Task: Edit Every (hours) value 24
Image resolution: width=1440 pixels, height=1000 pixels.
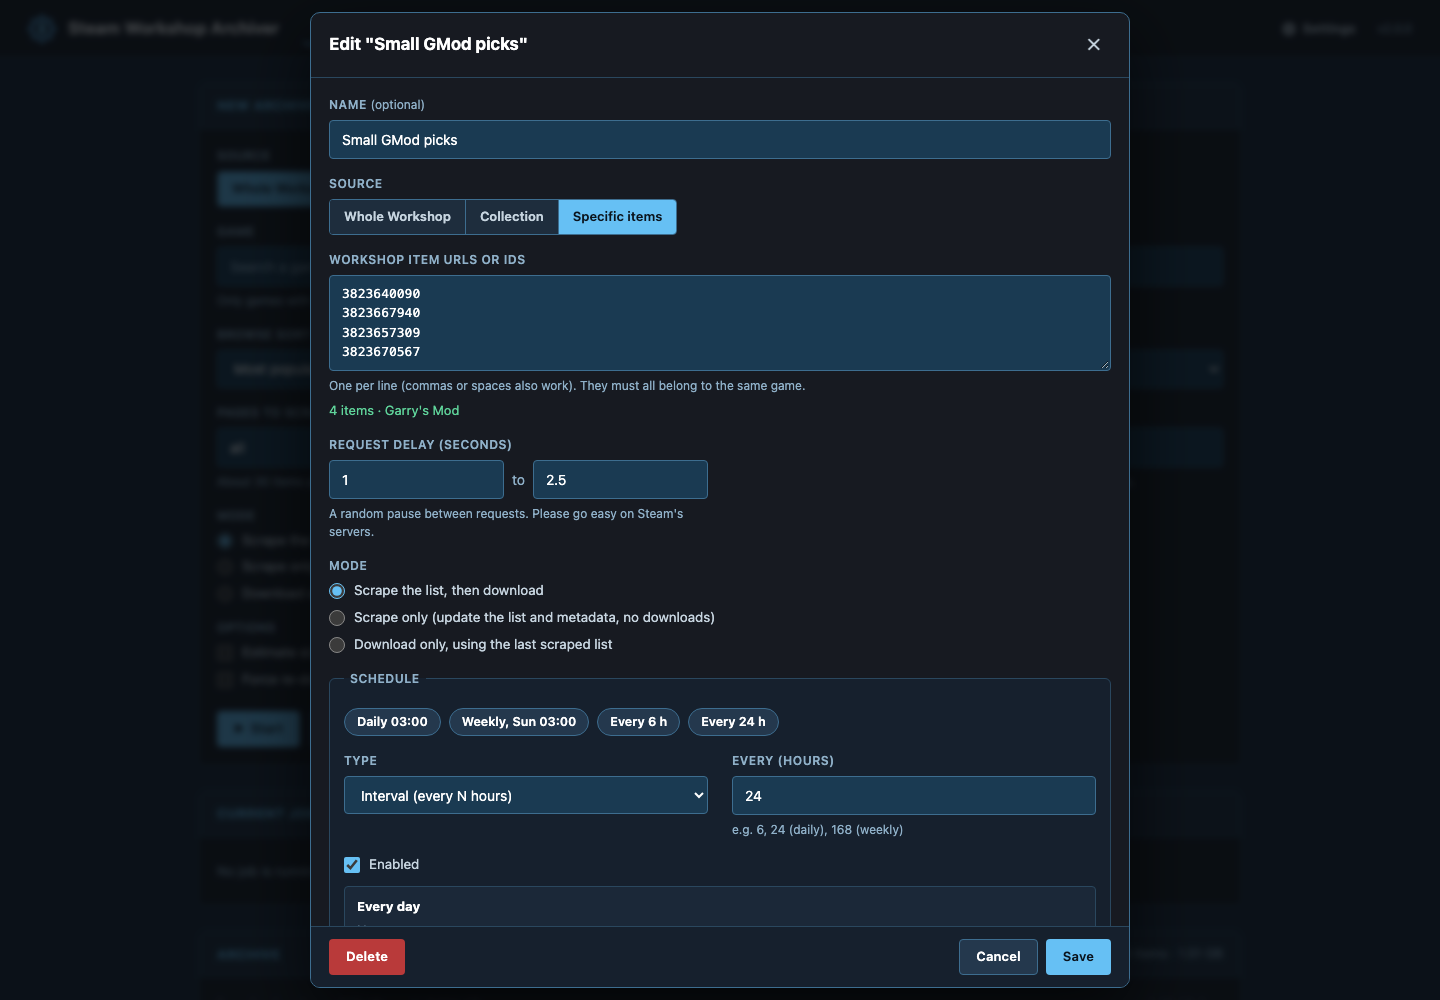Action: tap(913, 796)
